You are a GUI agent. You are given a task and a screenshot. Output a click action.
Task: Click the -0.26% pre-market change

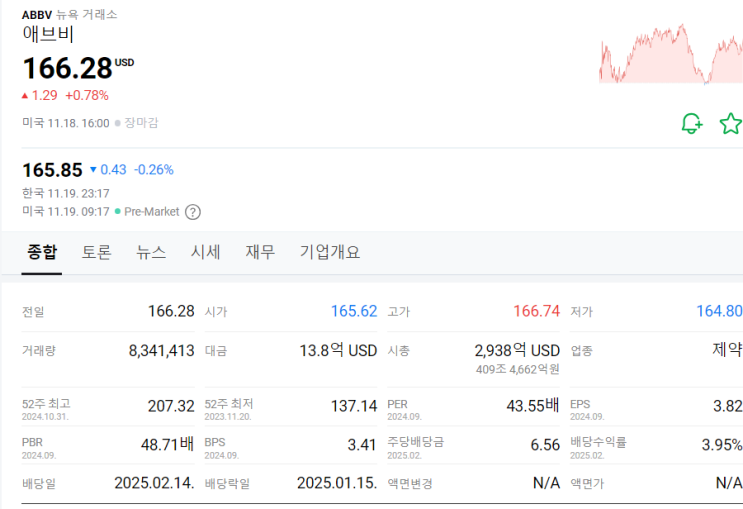pyautogui.click(x=154, y=170)
